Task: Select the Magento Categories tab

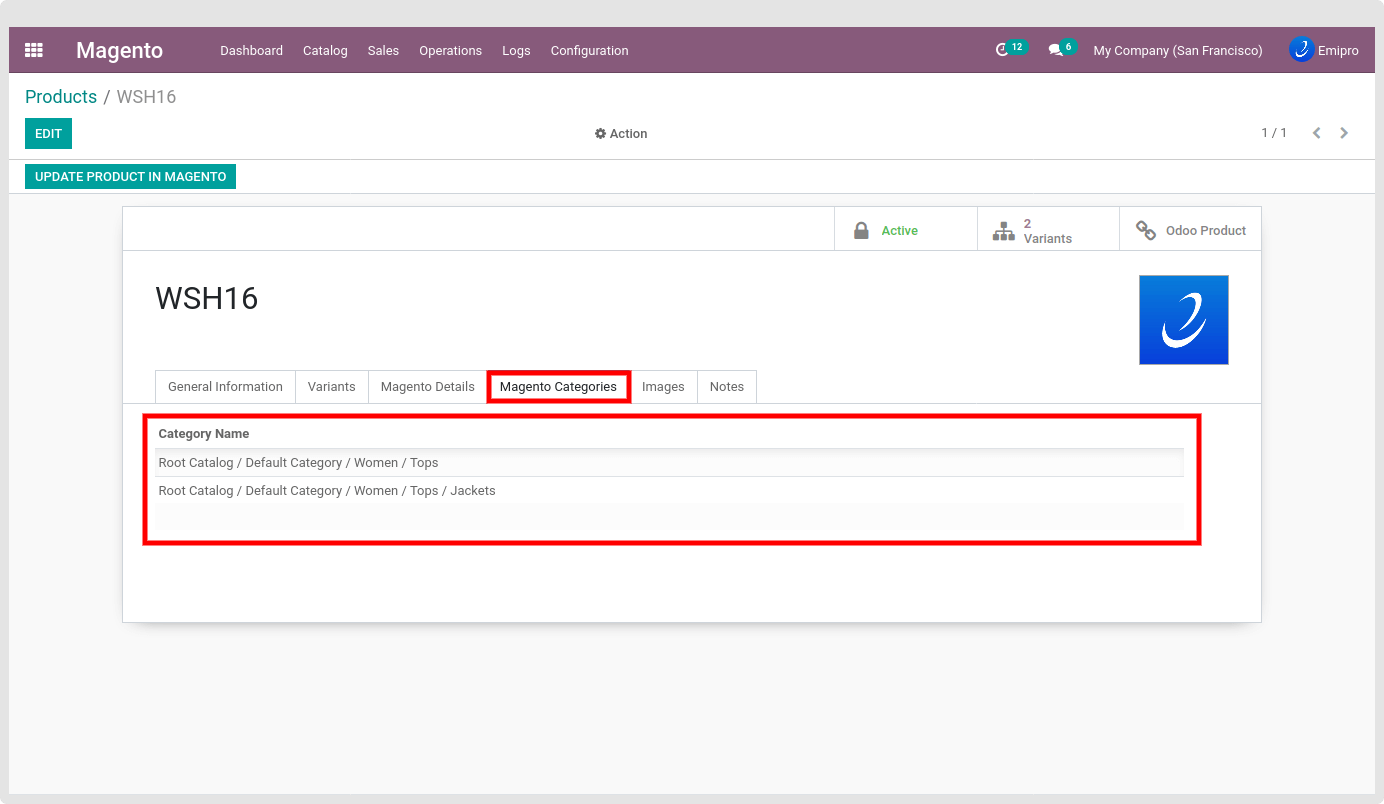Action: (558, 387)
